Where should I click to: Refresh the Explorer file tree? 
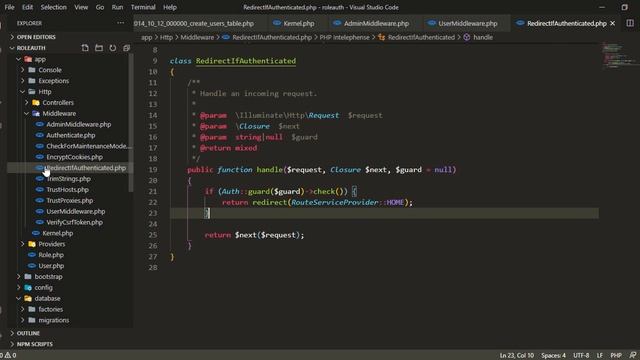click(x=113, y=48)
